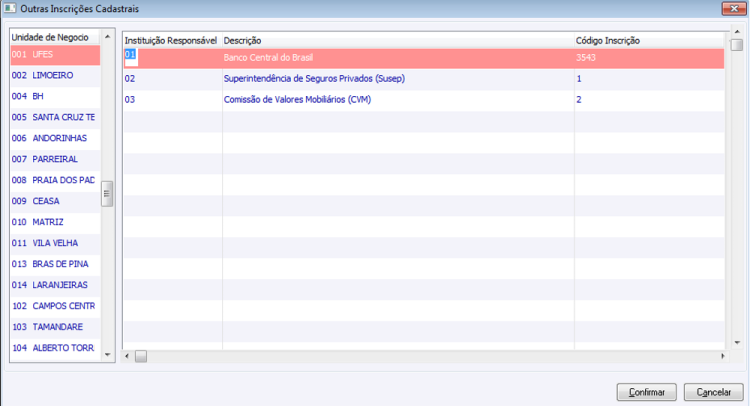Confirm the cadastral registrations

(x=647, y=392)
